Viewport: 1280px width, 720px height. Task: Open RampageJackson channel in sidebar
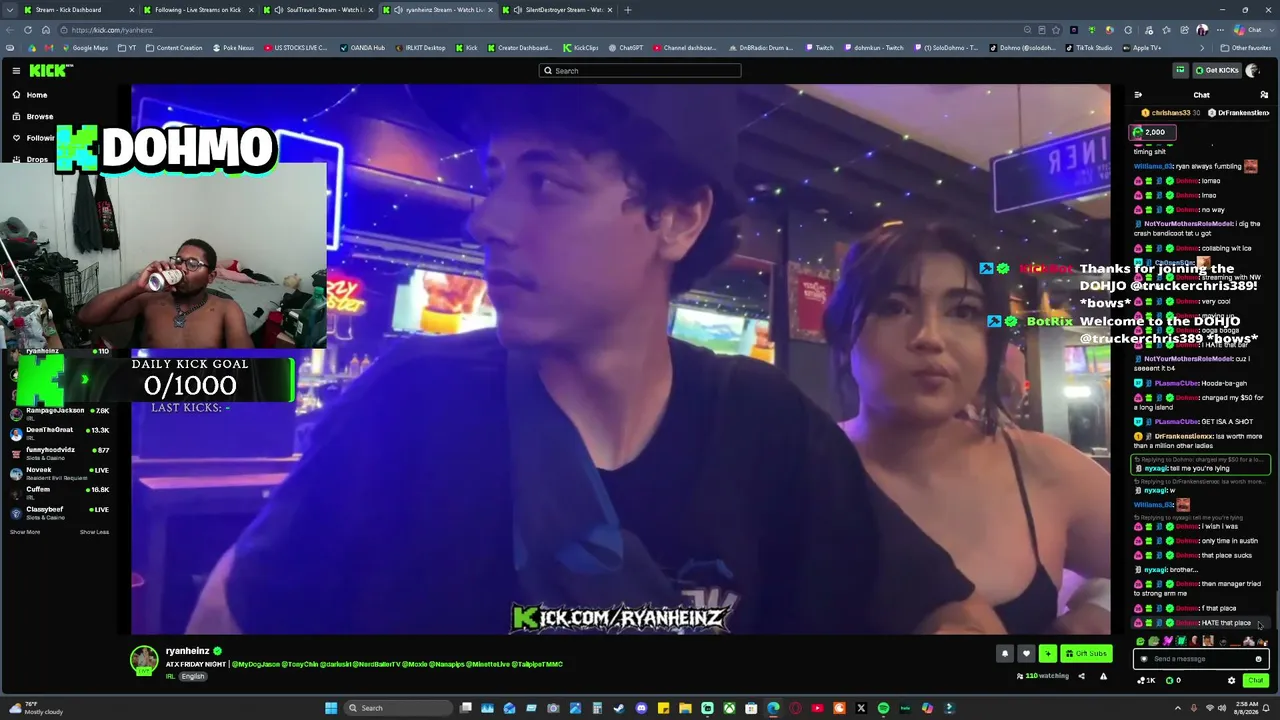tap(60, 413)
